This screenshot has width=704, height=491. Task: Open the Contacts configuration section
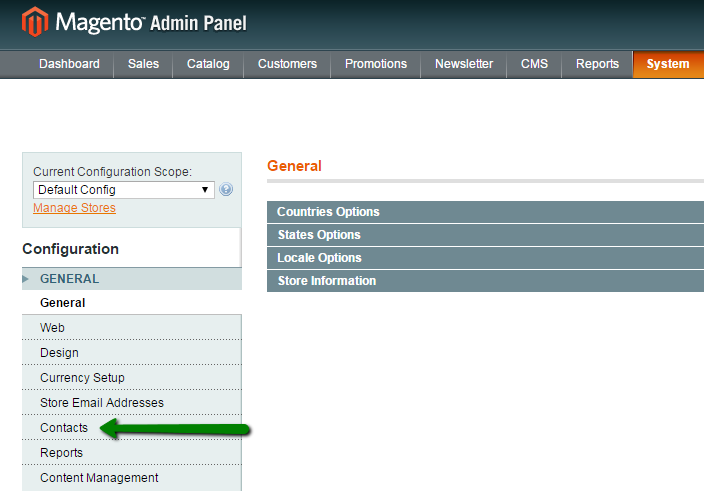point(132,428)
